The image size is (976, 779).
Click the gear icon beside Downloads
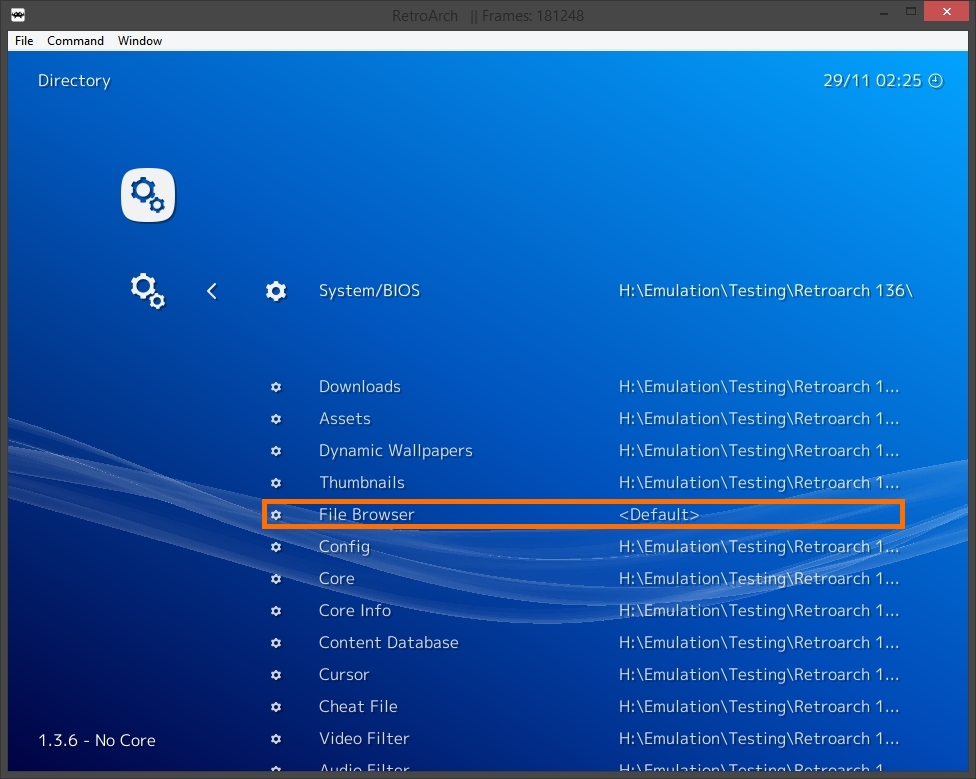tap(276, 387)
